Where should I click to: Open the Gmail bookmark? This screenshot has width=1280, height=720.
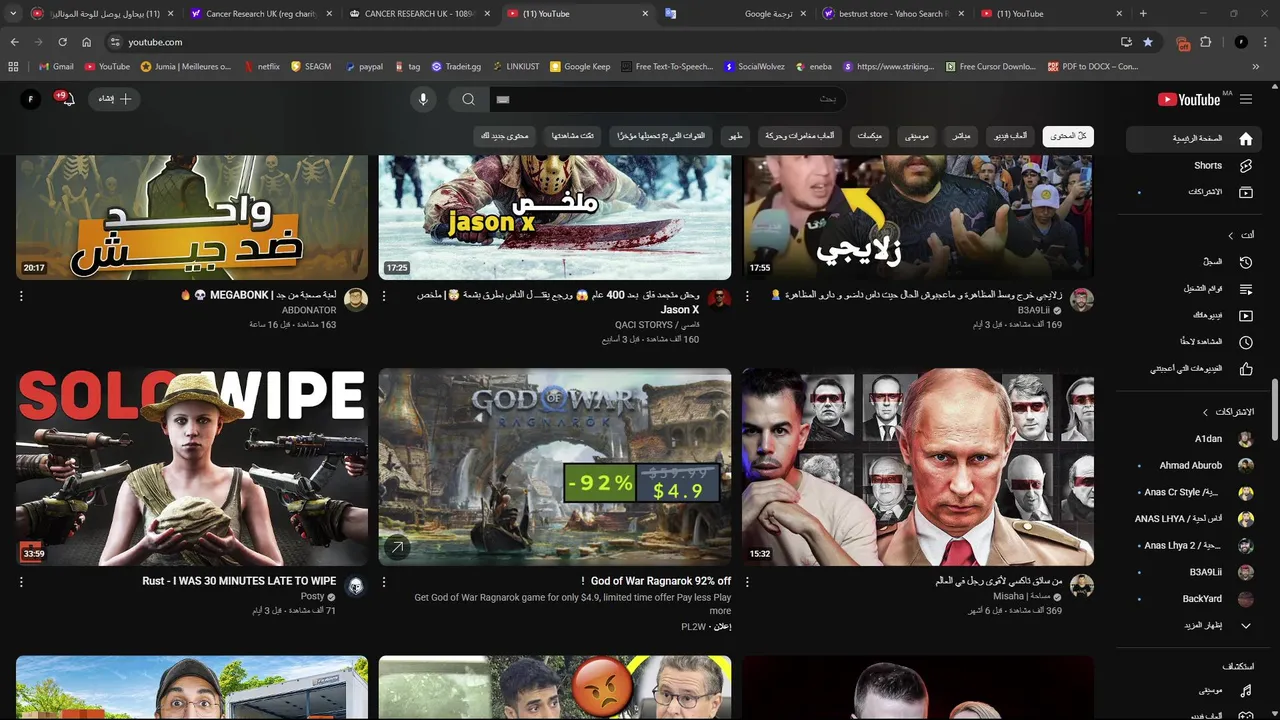pyautogui.click(x=56, y=67)
